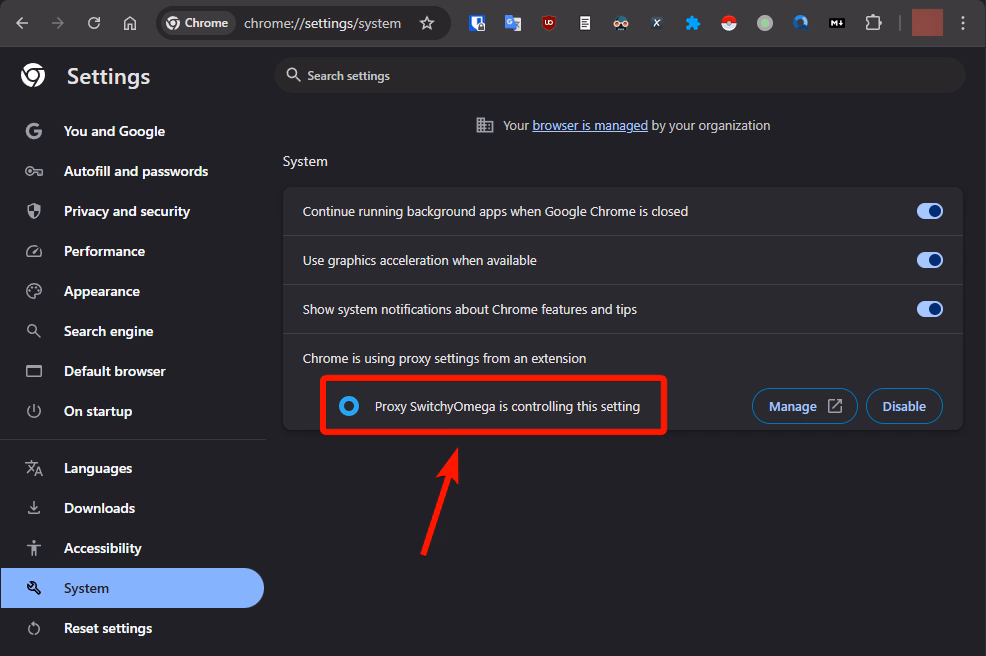The width and height of the screenshot is (986, 656).
Task: Open the home page
Action: coord(130,23)
